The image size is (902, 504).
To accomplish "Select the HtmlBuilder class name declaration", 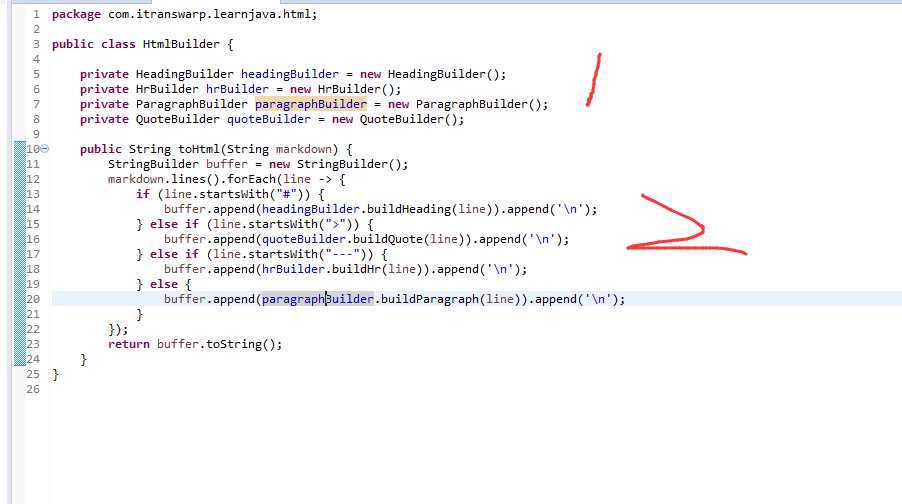I will pyautogui.click(x=181, y=44).
